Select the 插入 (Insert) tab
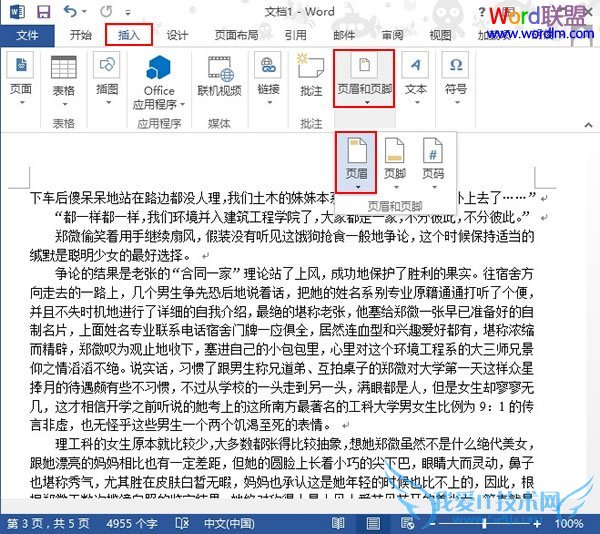Screen dimensions: 600x534 pos(129,35)
